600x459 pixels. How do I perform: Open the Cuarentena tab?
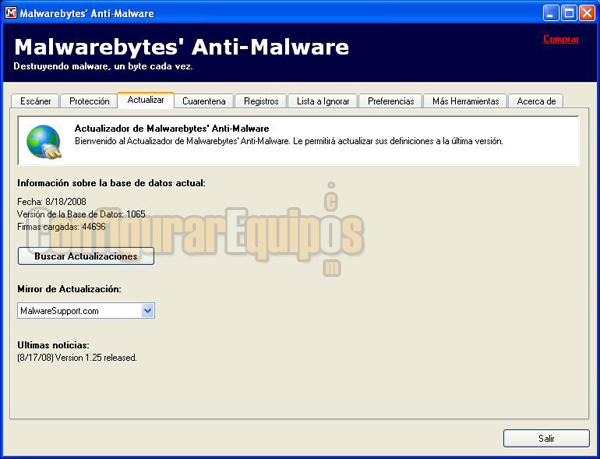pyautogui.click(x=204, y=101)
